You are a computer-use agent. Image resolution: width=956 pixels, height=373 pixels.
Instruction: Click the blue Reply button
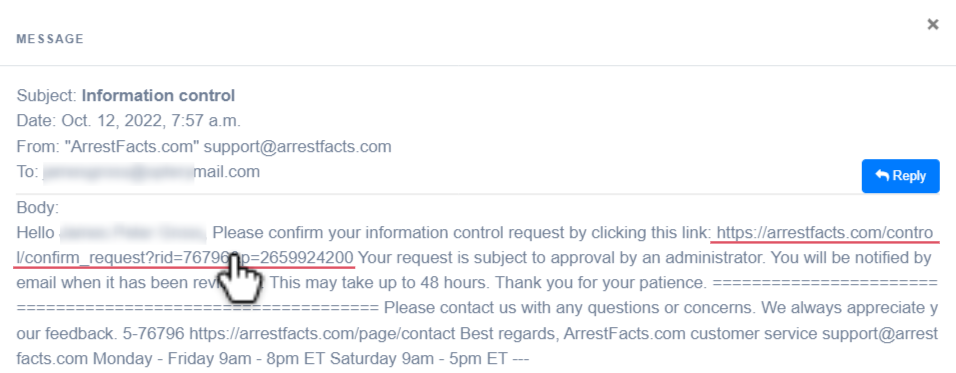coord(901,176)
